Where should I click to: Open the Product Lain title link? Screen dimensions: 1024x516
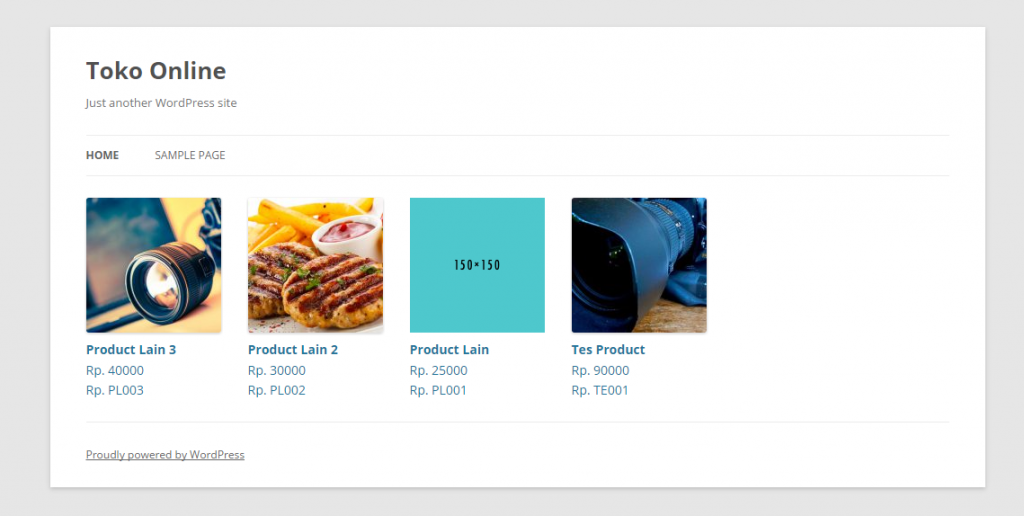(x=449, y=349)
